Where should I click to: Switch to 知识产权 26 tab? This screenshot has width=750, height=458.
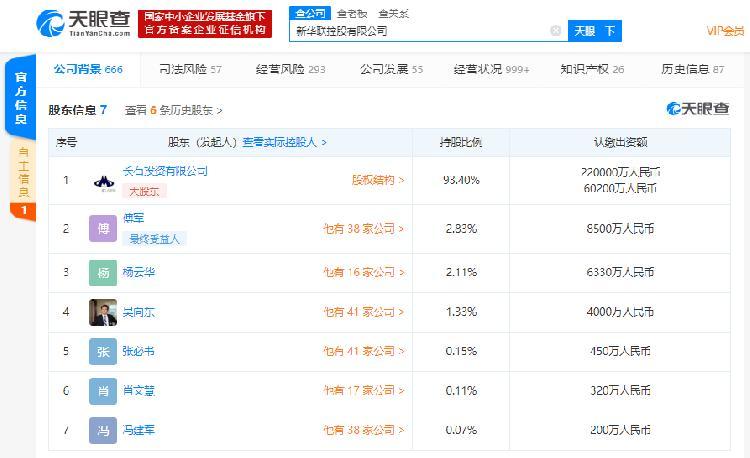click(x=592, y=69)
